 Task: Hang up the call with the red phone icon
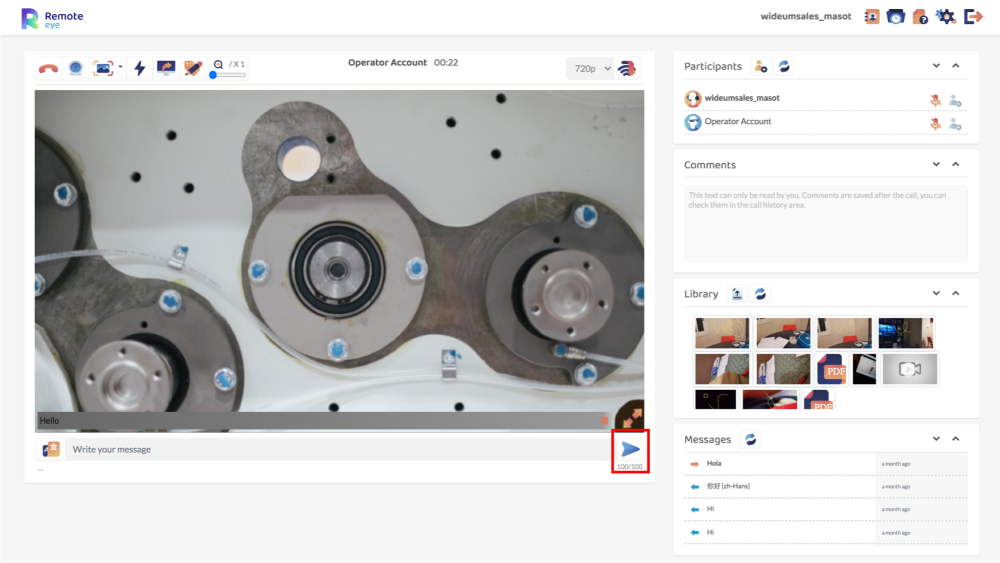[x=48, y=68]
